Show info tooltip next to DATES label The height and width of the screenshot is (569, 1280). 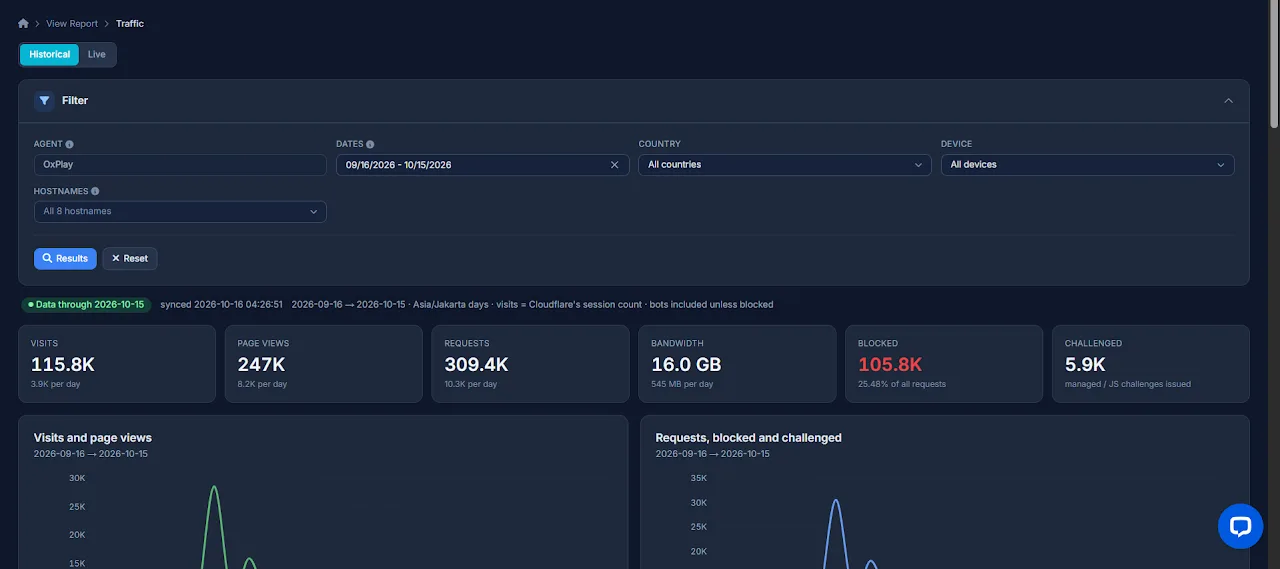[370, 144]
